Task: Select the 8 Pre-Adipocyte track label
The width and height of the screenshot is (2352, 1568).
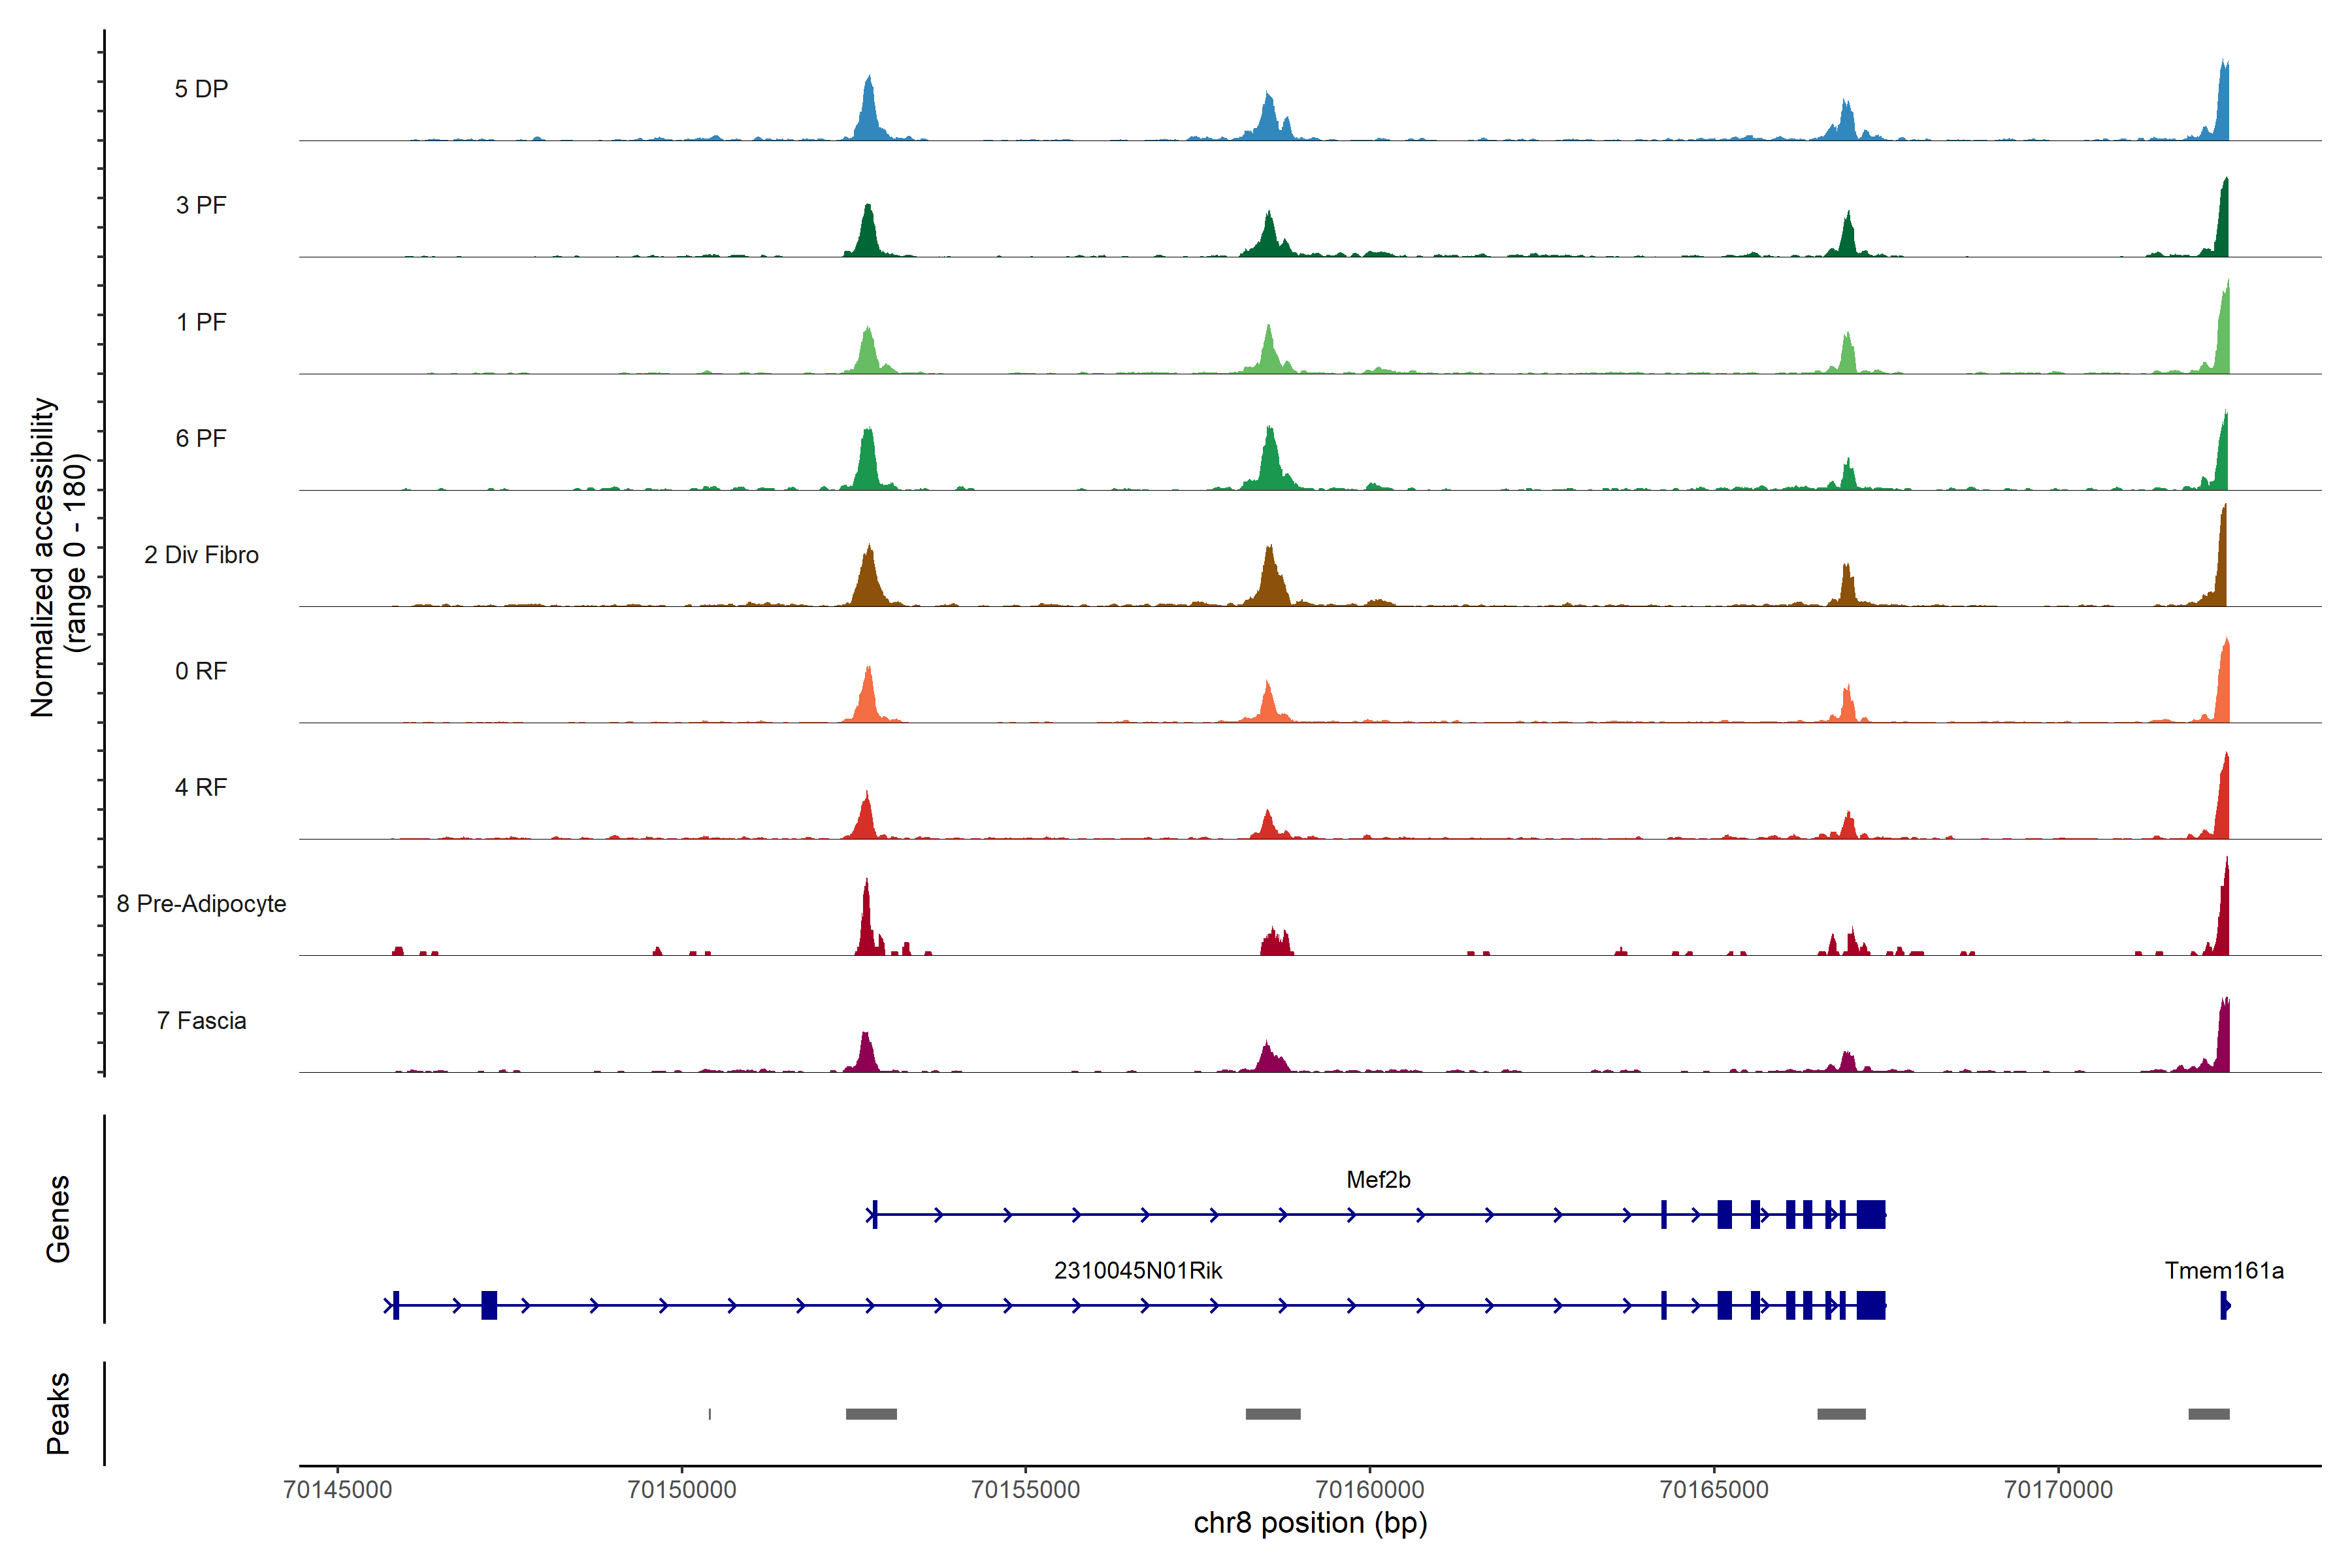Action: click(201, 903)
